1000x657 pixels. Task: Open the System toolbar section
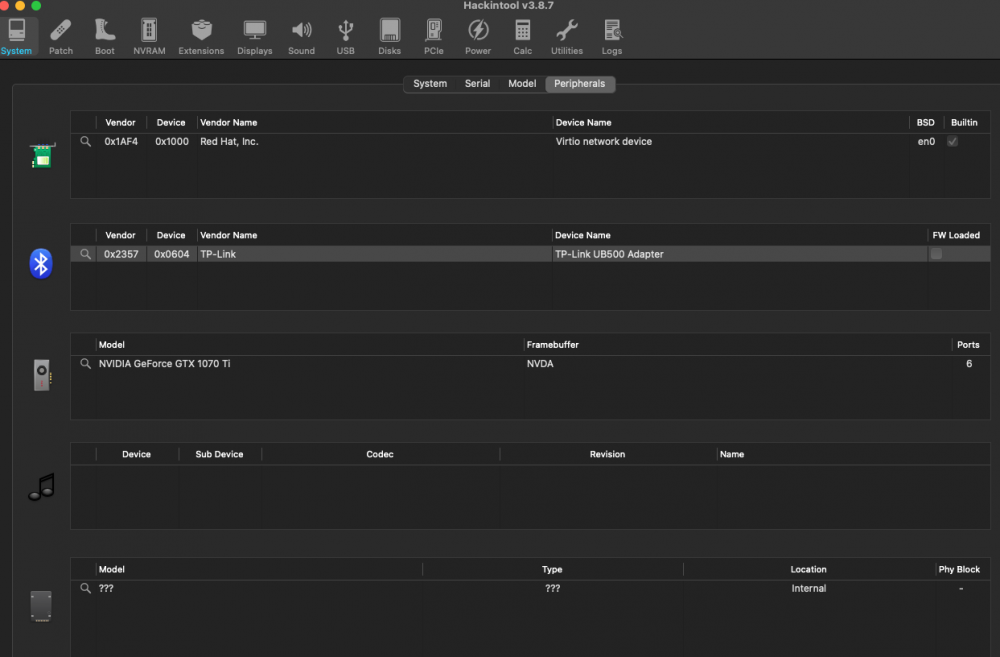click(x=17, y=37)
